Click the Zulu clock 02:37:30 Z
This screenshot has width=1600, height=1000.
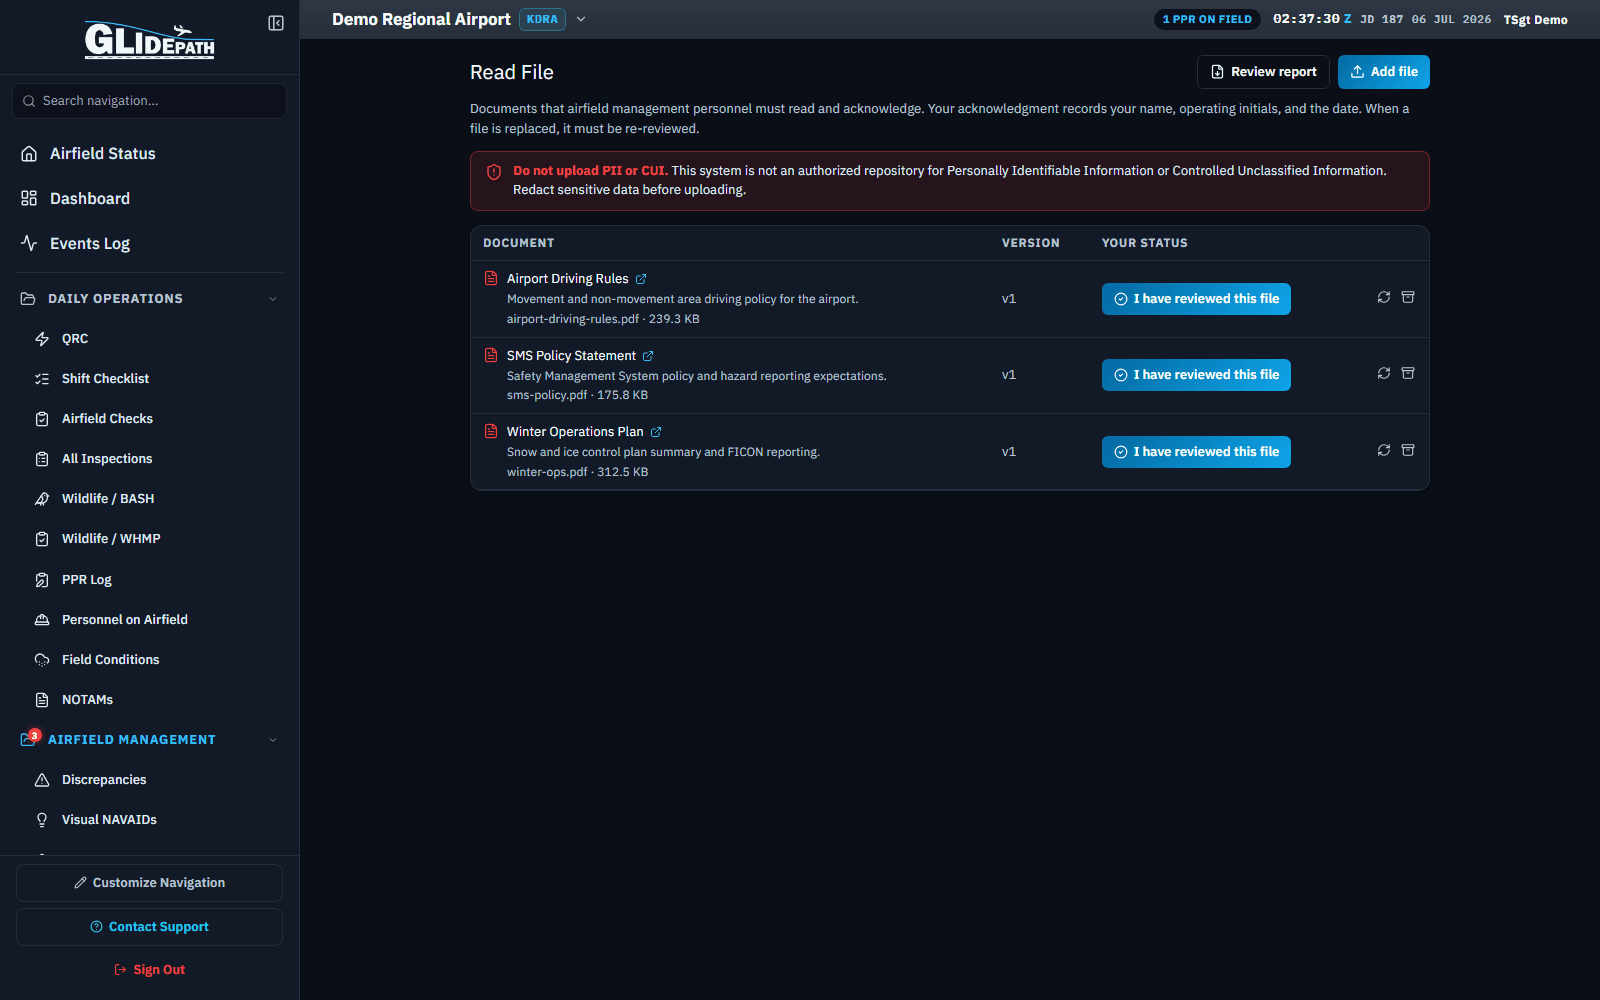(x=1311, y=19)
